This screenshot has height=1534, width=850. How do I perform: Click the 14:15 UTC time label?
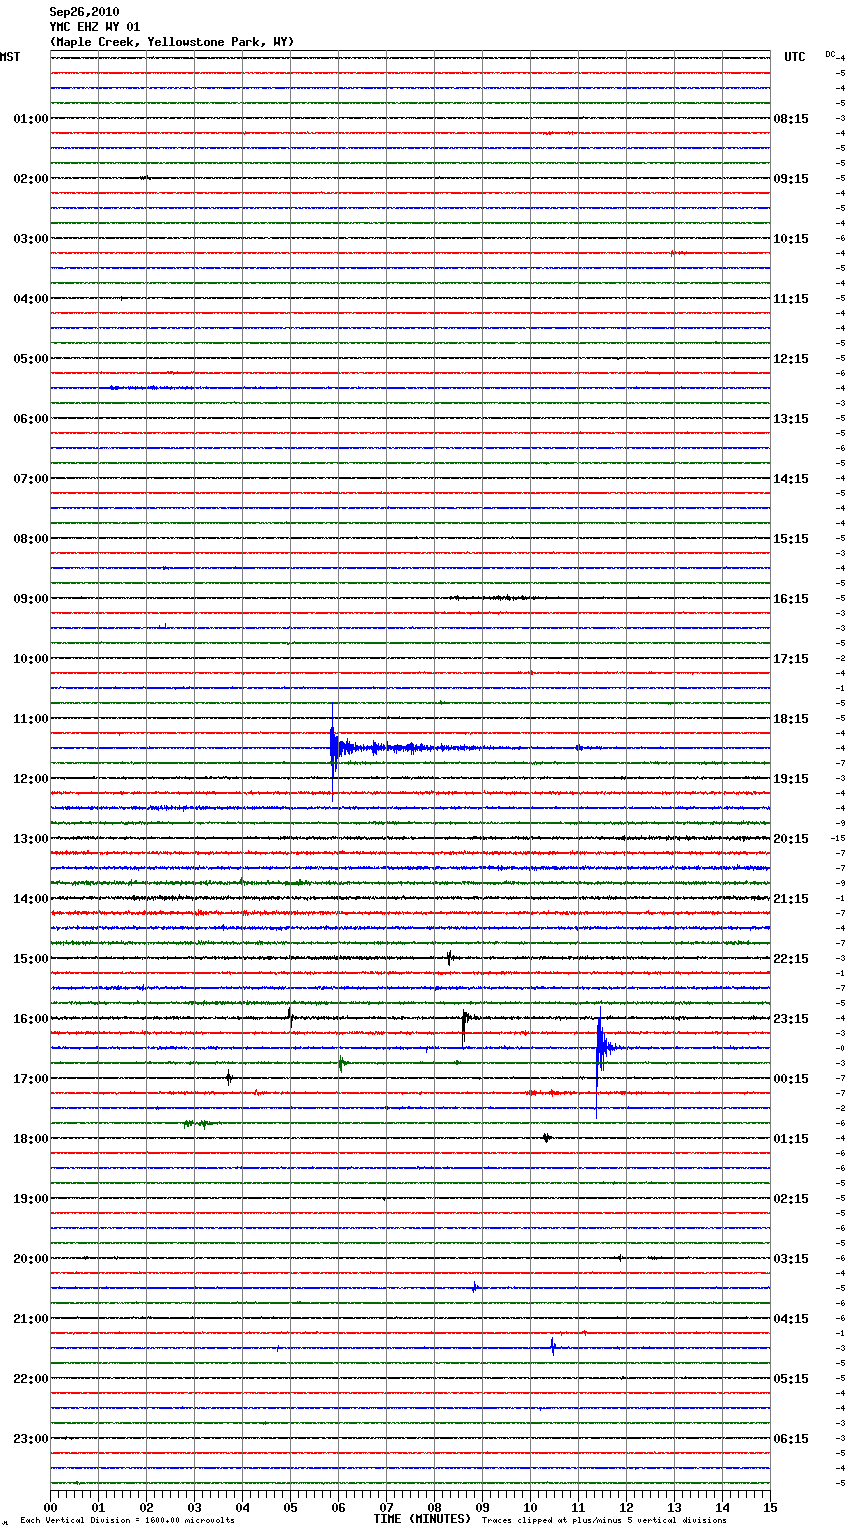point(791,479)
